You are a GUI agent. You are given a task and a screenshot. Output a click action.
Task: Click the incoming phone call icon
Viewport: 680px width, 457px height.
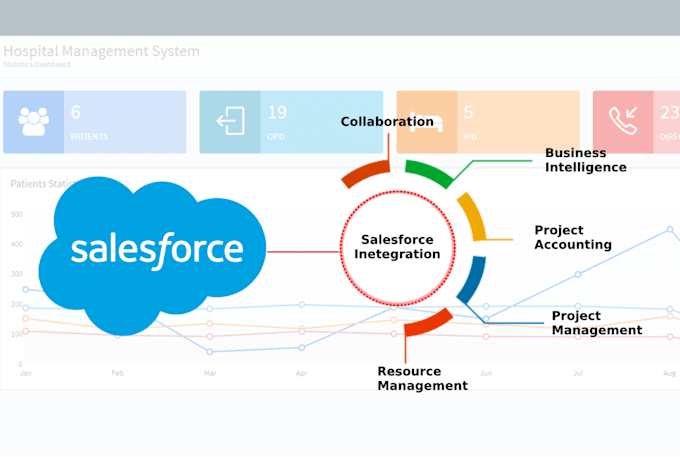[623, 121]
